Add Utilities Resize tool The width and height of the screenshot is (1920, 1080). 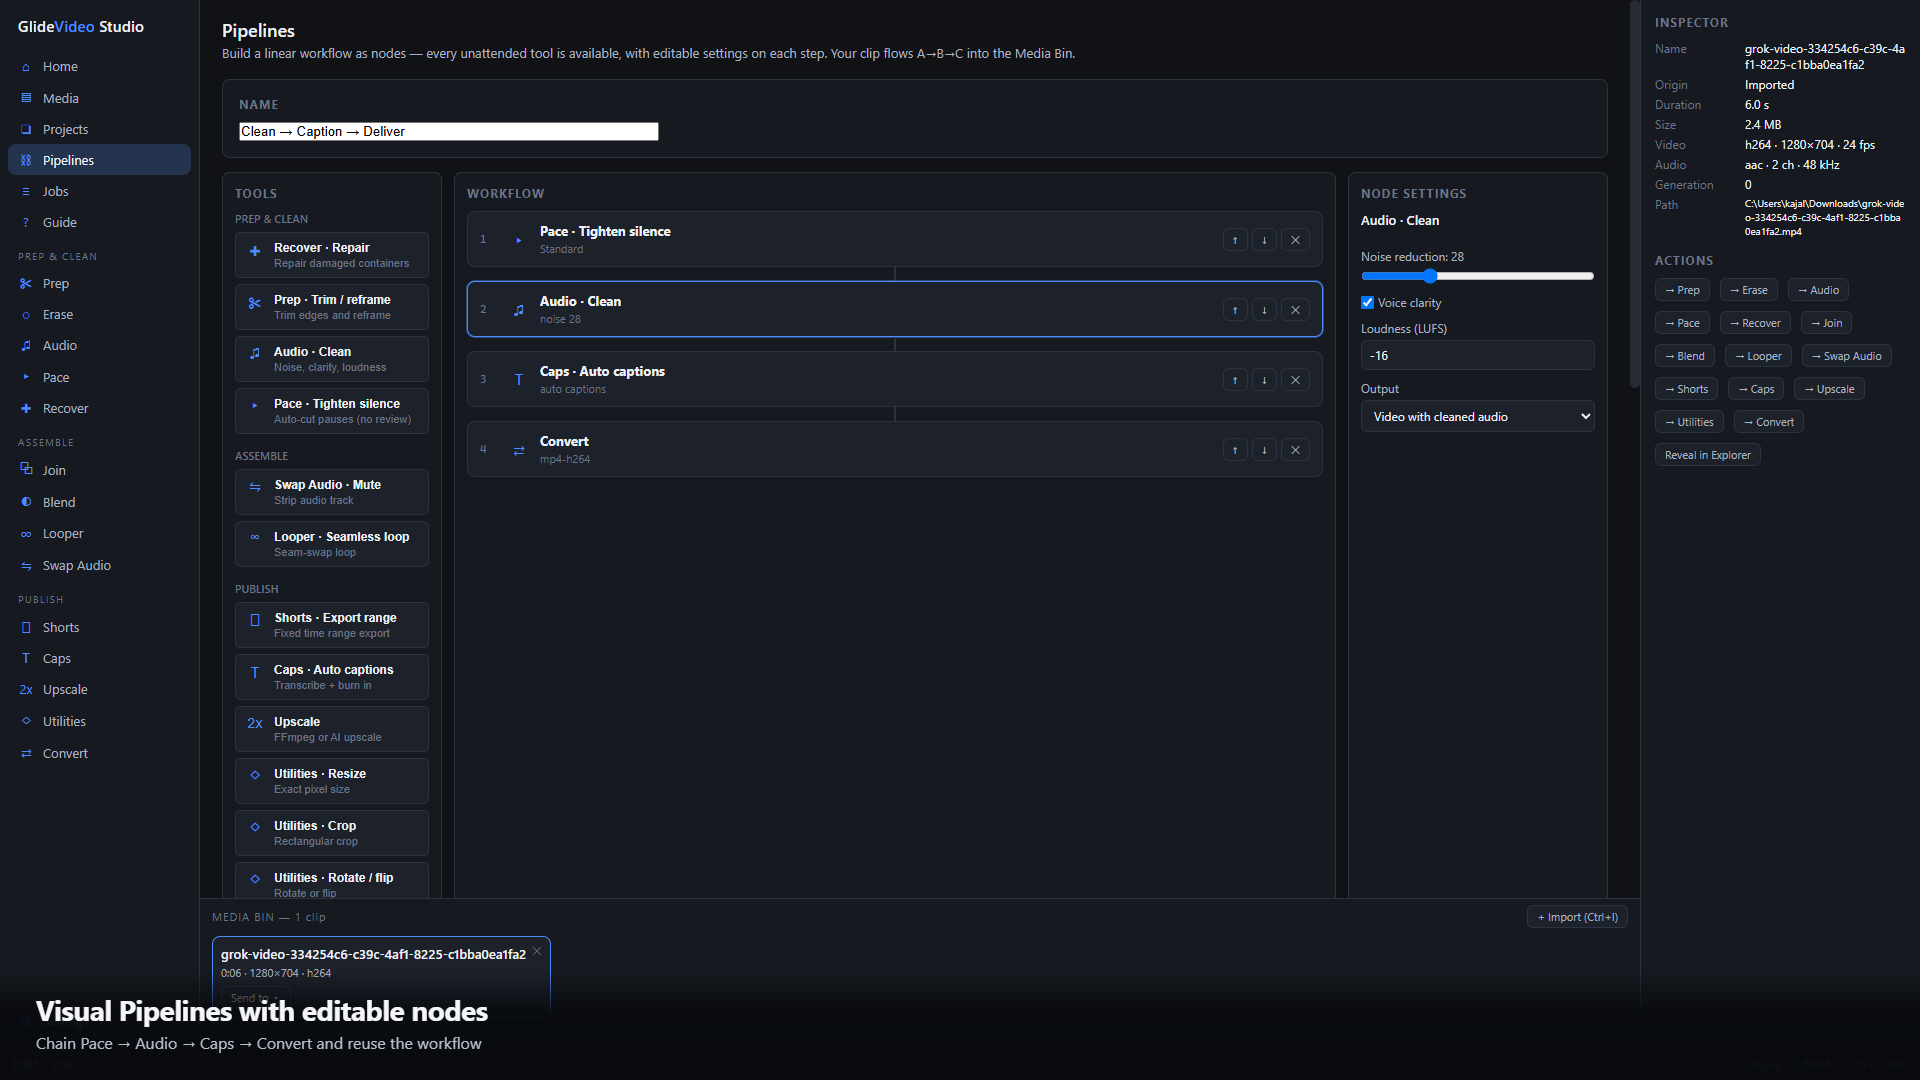[x=331, y=781]
